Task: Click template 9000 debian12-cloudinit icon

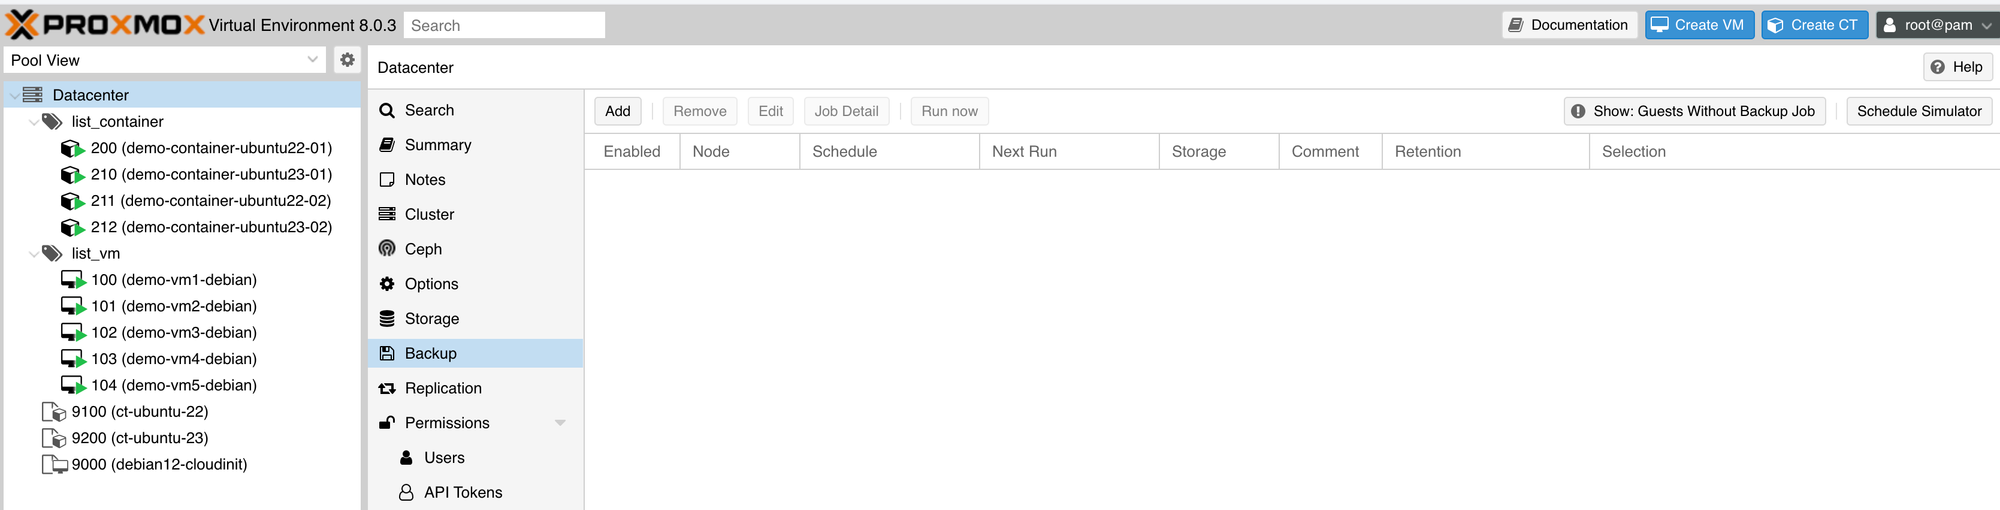Action: [54, 465]
